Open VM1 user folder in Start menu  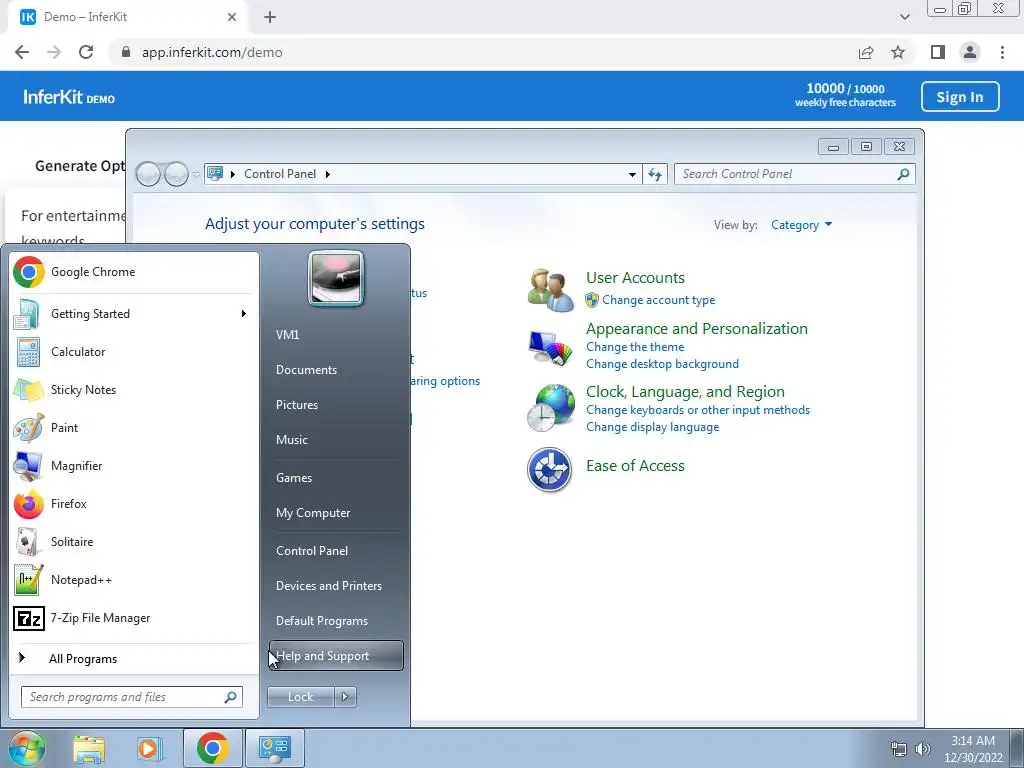click(x=336, y=334)
